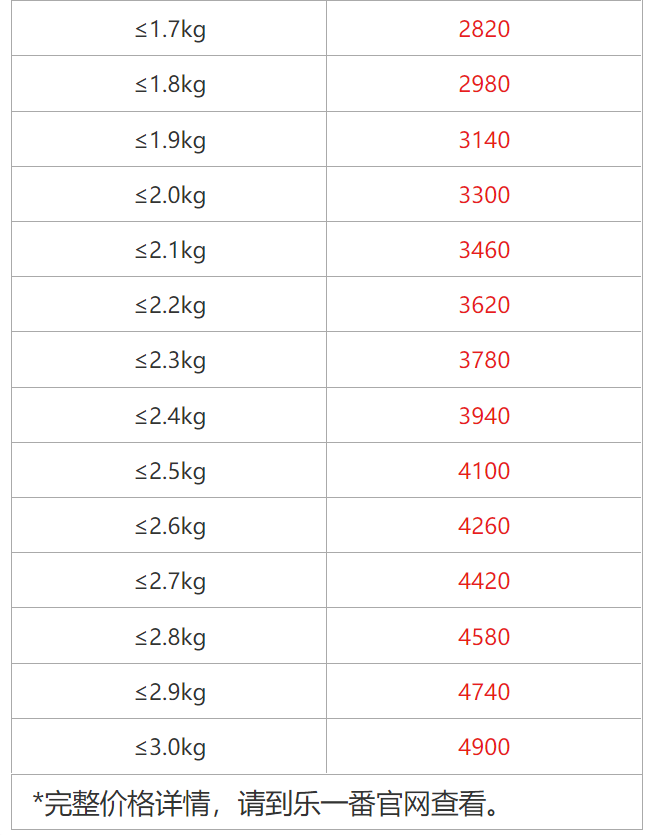Click the price 4420 cell
This screenshot has height=835, width=652.
[x=484, y=581]
